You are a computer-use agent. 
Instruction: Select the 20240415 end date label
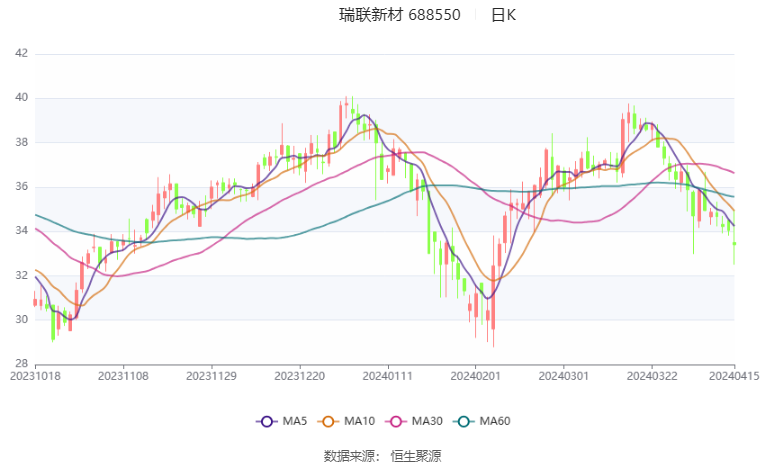coord(734,376)
